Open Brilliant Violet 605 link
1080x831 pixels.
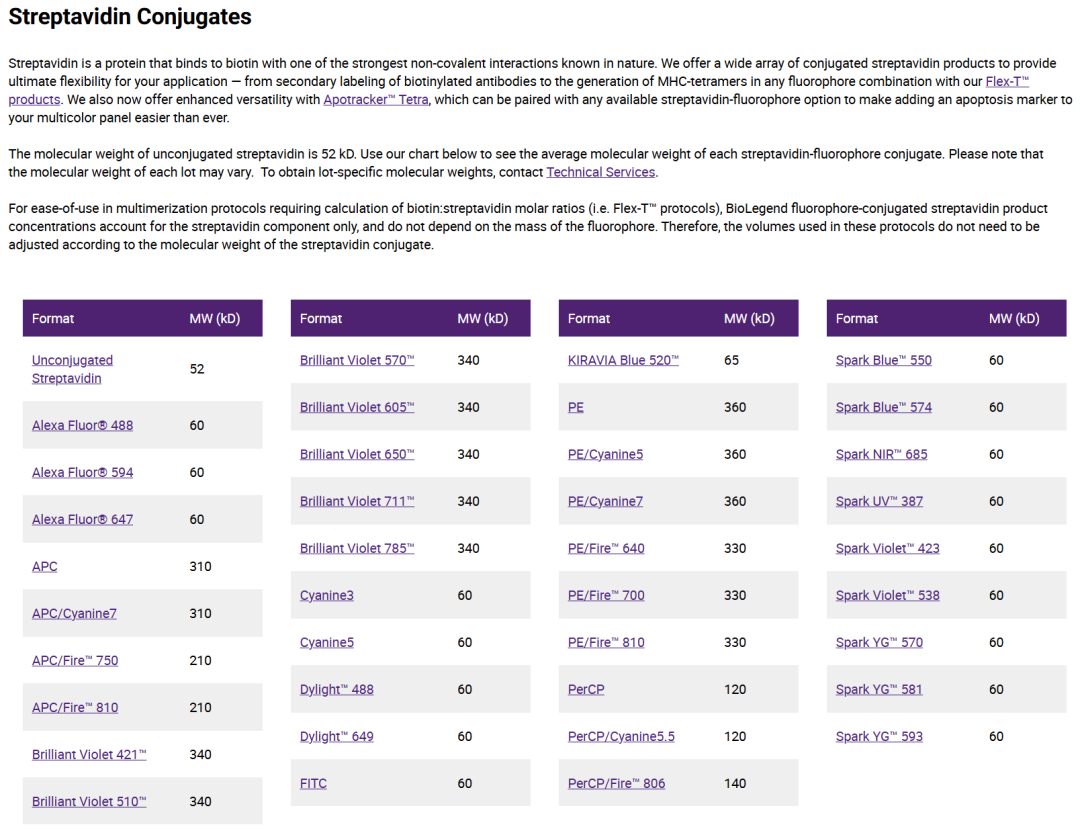(357, 407)
